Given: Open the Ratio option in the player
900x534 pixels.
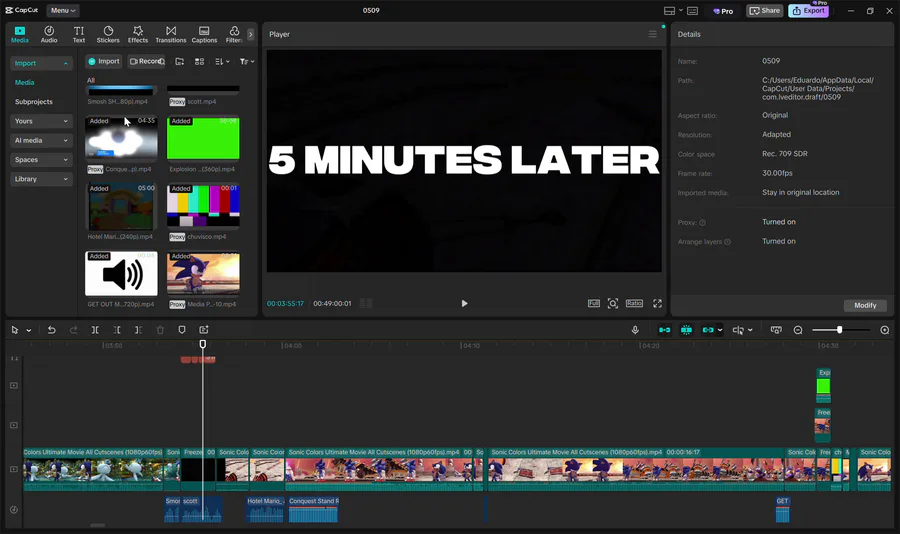Looking at the screenshot, I should pos(634,303).
